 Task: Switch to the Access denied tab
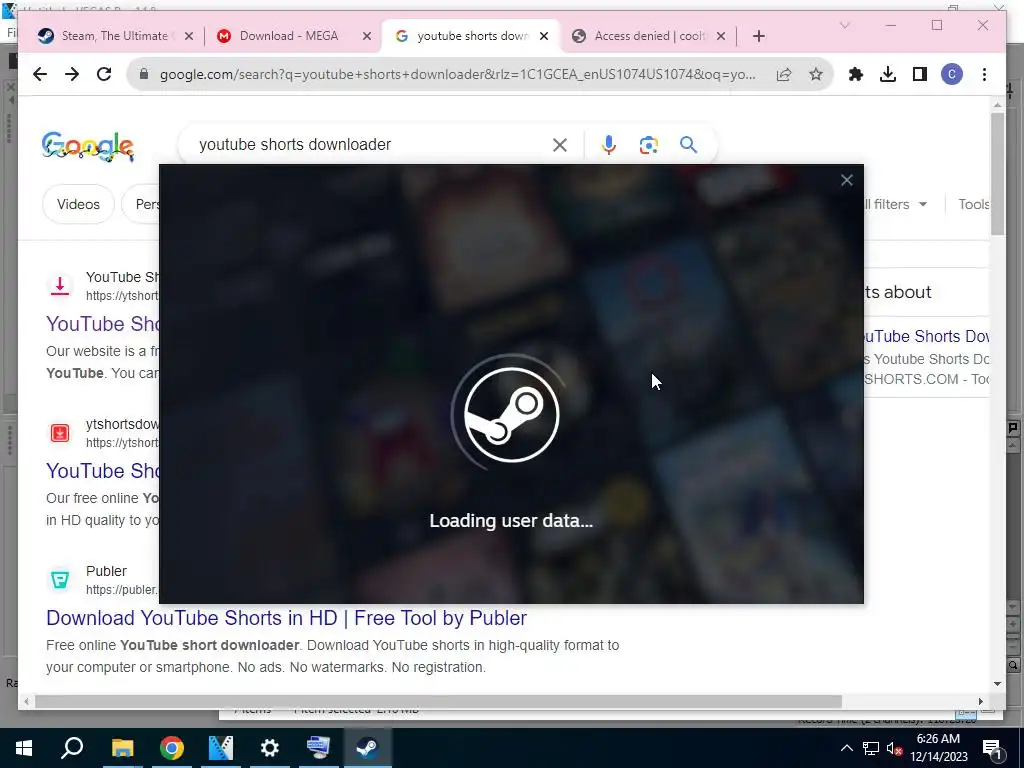click(648, 36)
